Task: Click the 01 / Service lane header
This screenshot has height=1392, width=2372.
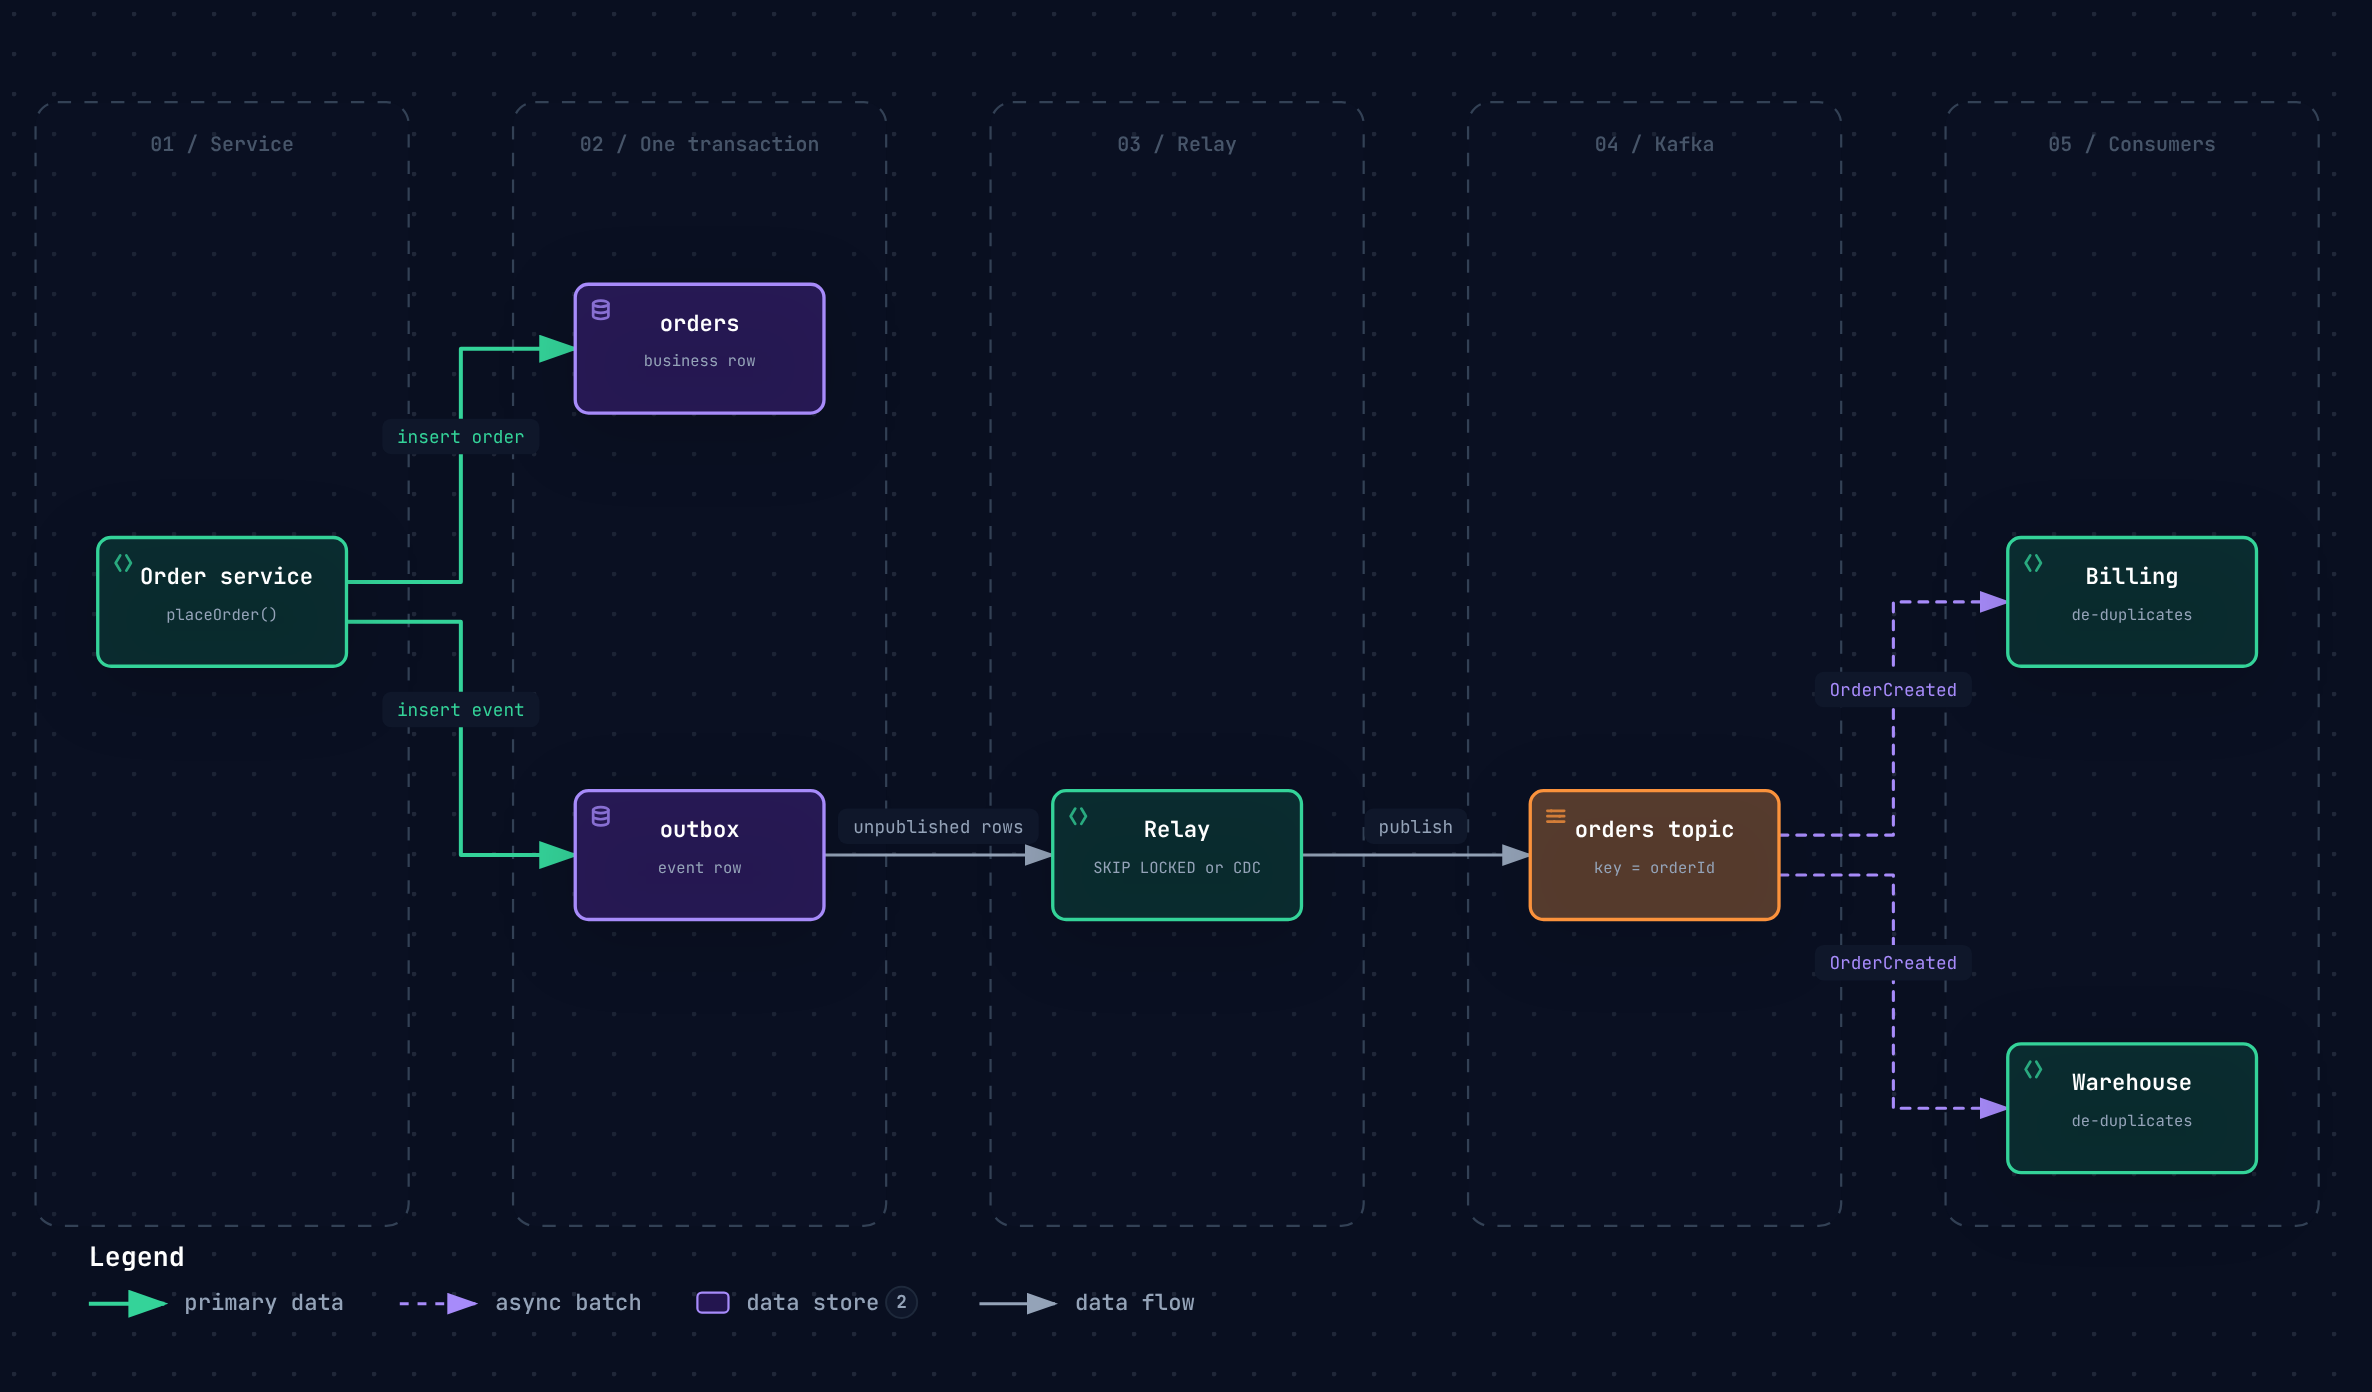Action: [x=222, y=144]
